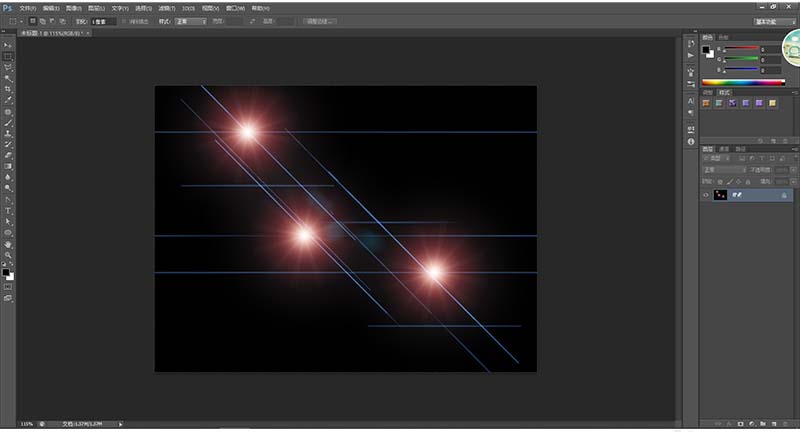The width and height of the screenshot is (800, 432).
Task: Select the Path Selection tool
Action: tap(8, 222)
